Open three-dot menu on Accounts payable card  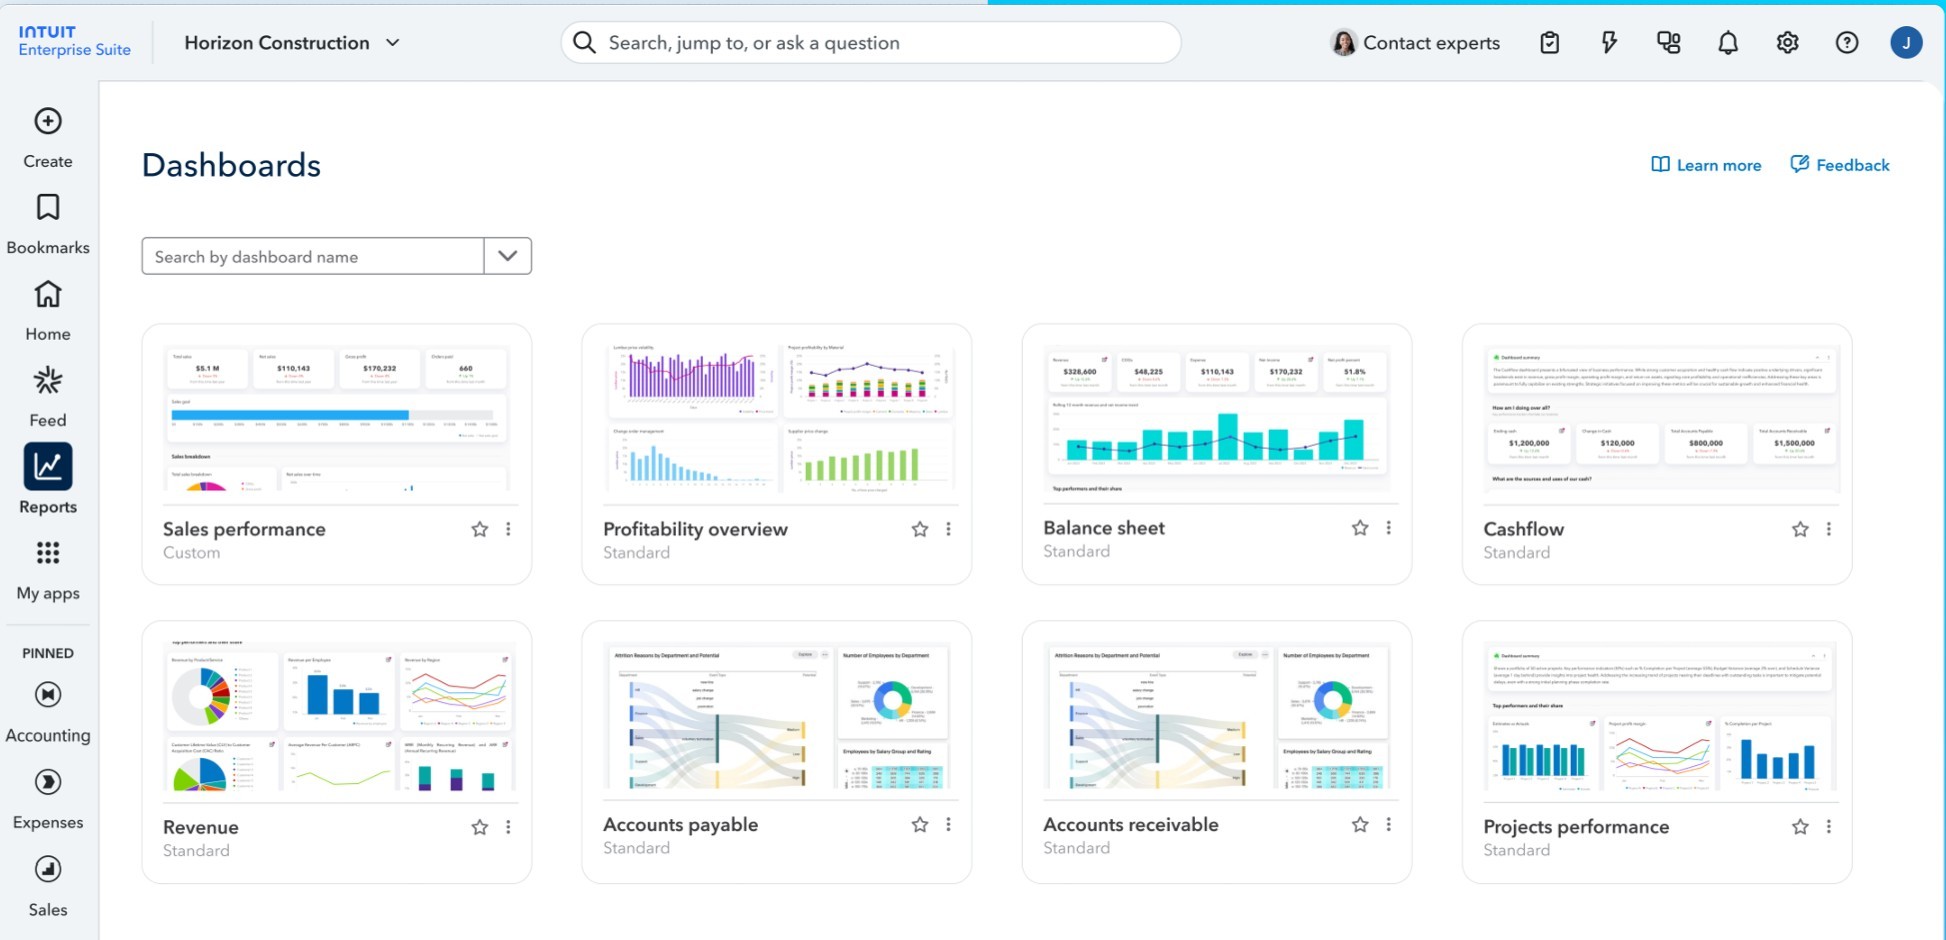click(948, 825)
